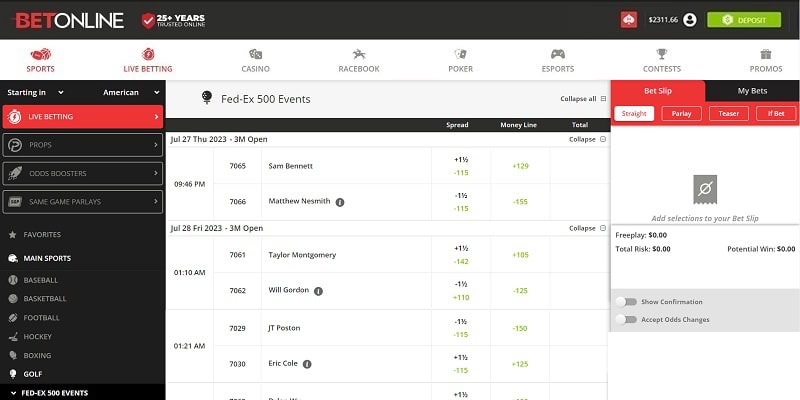800x400 pixels.
Task: Click the empty bet slip icon
Action: pyautogui.click(x=705, y=190)
